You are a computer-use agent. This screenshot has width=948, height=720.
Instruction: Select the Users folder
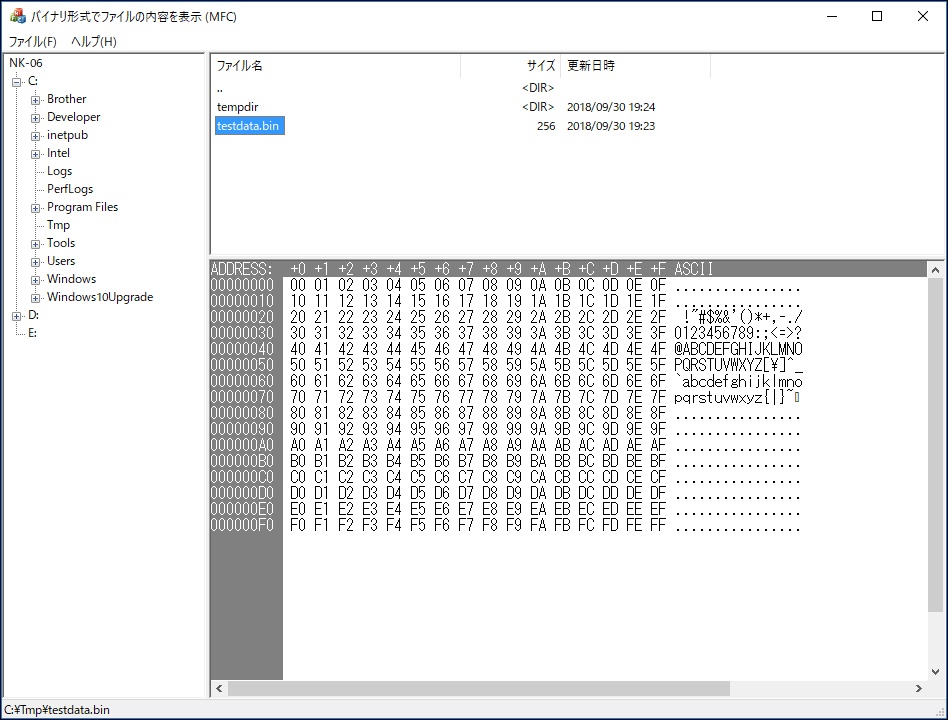[x=61, y=261]
